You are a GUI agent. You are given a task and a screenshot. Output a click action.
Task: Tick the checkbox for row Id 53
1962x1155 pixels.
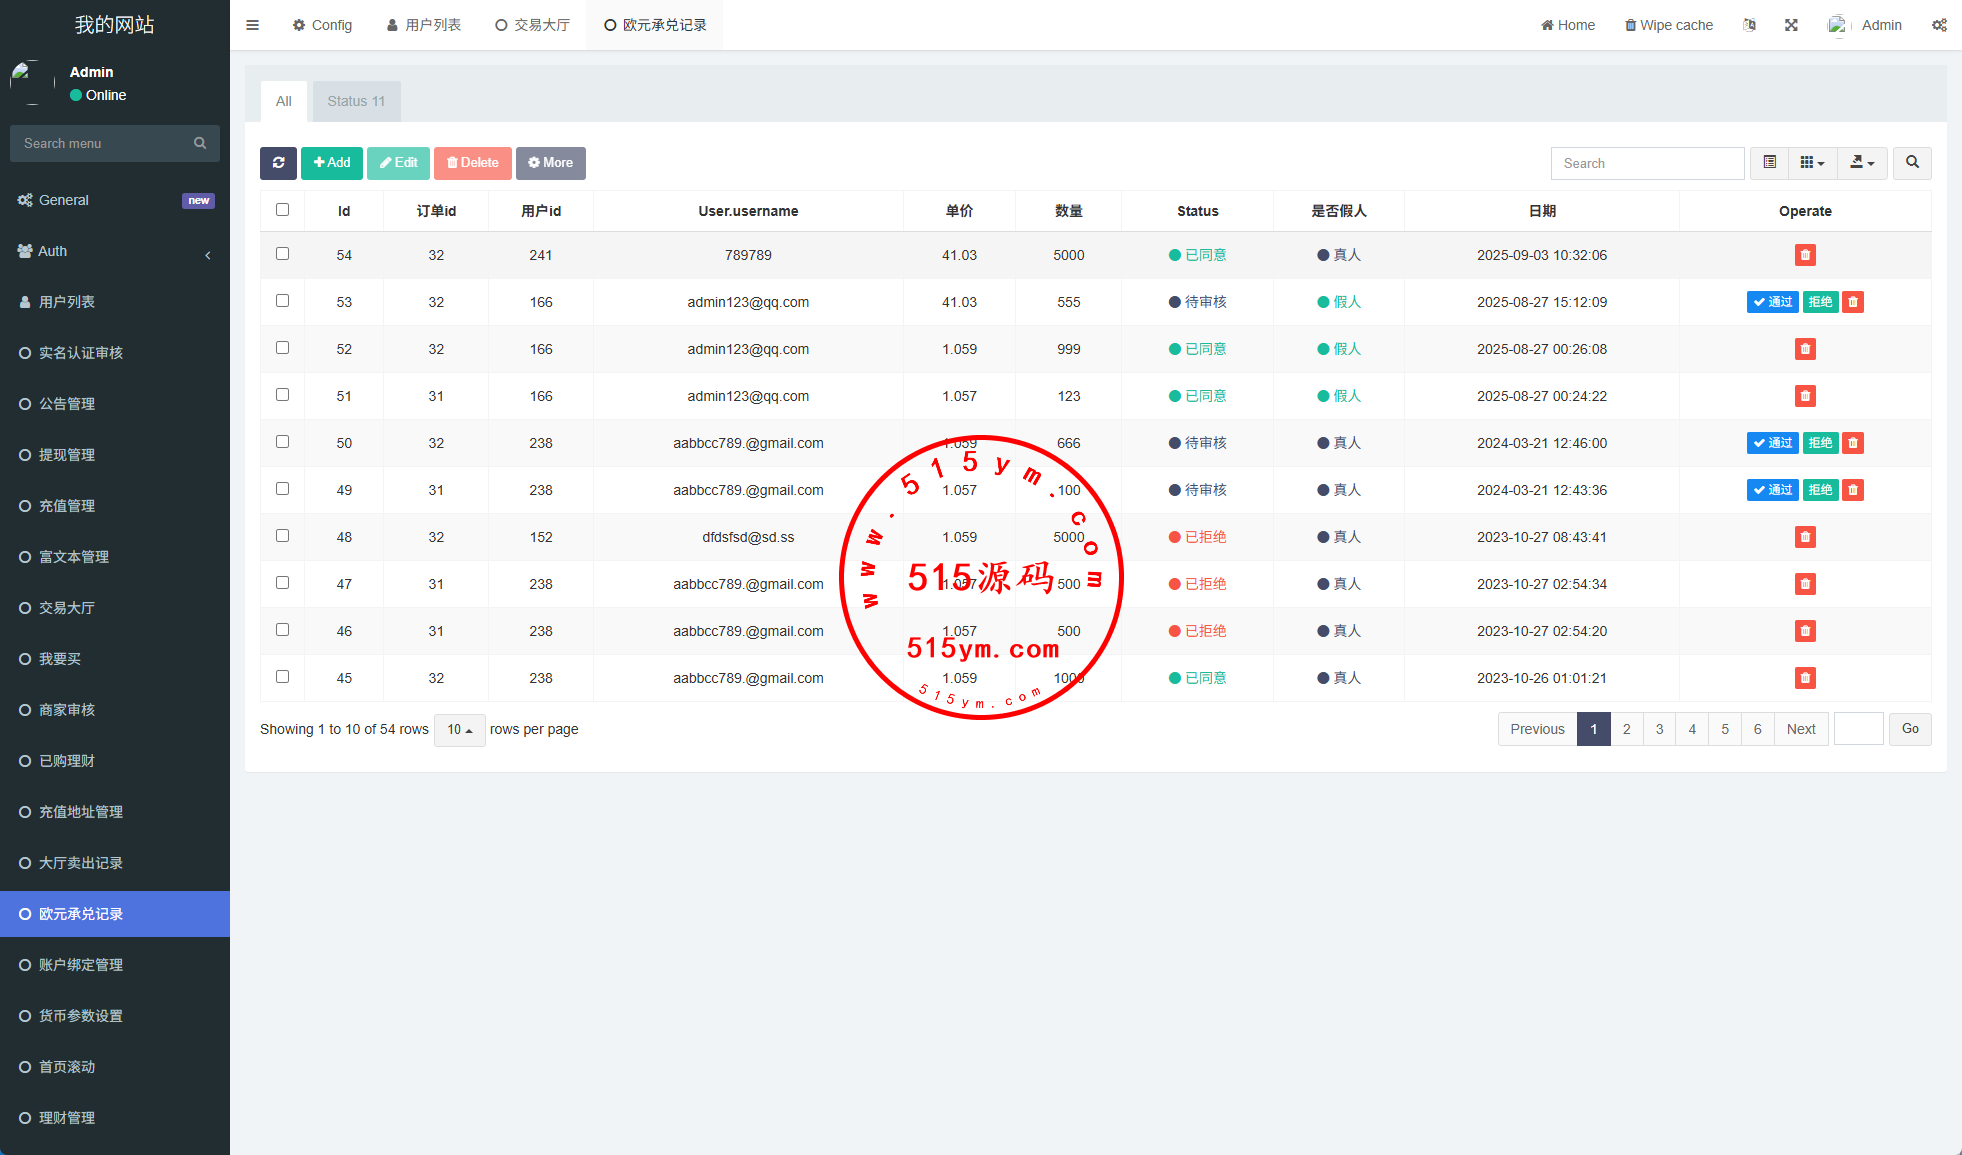[282, 301]
